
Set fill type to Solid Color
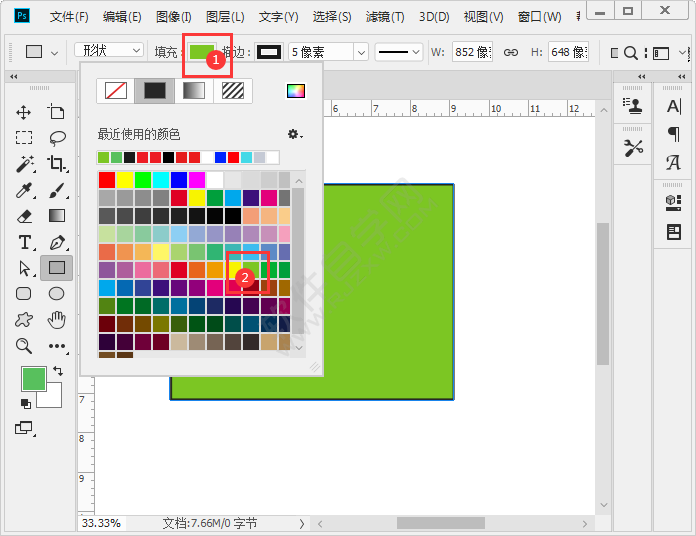pos(154,91)
